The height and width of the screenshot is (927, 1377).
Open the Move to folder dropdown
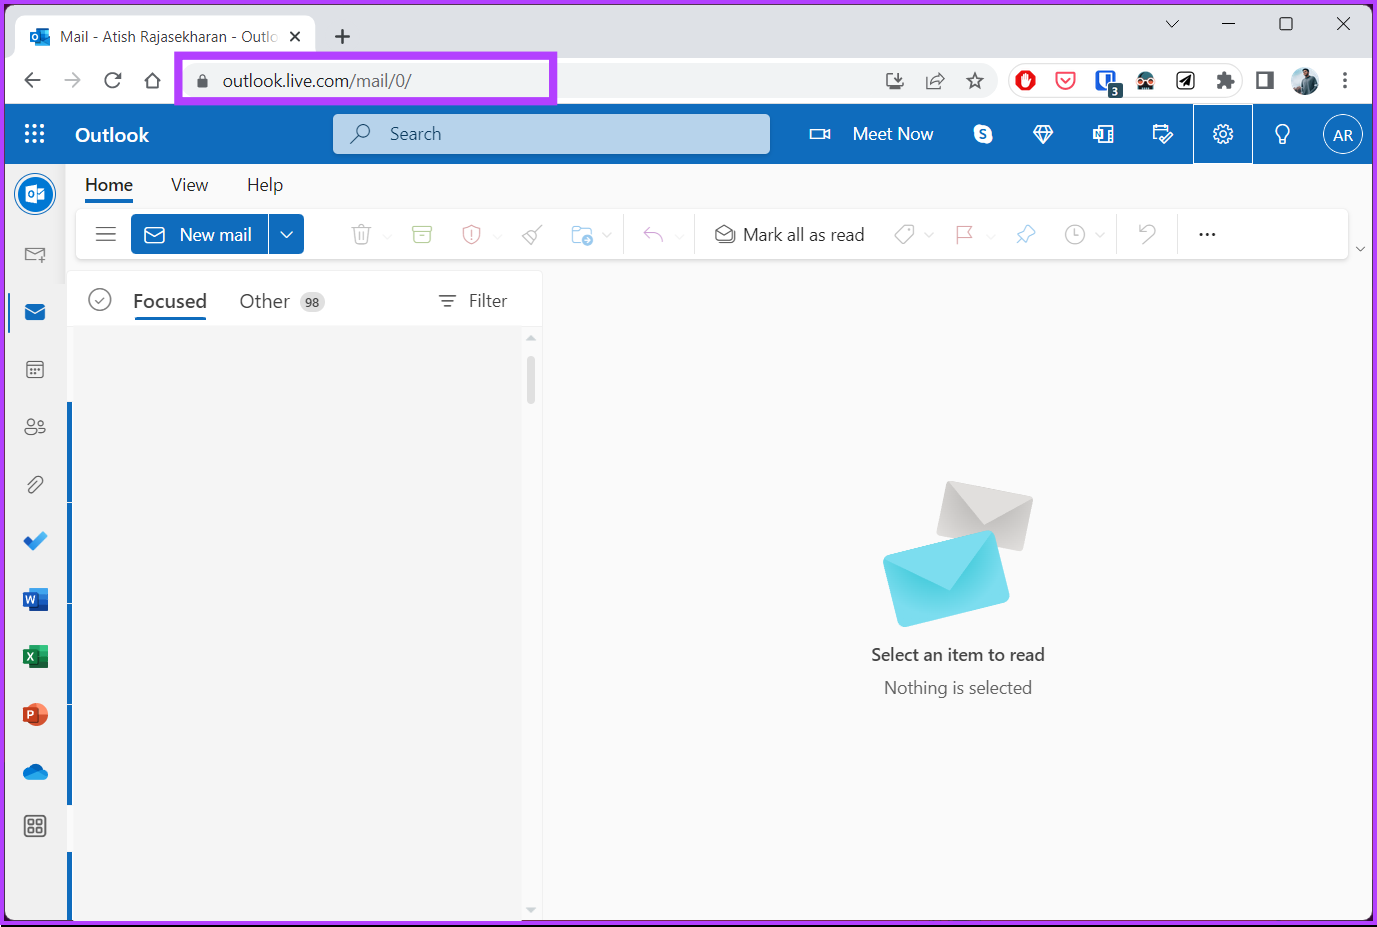[x=607, y=234]
